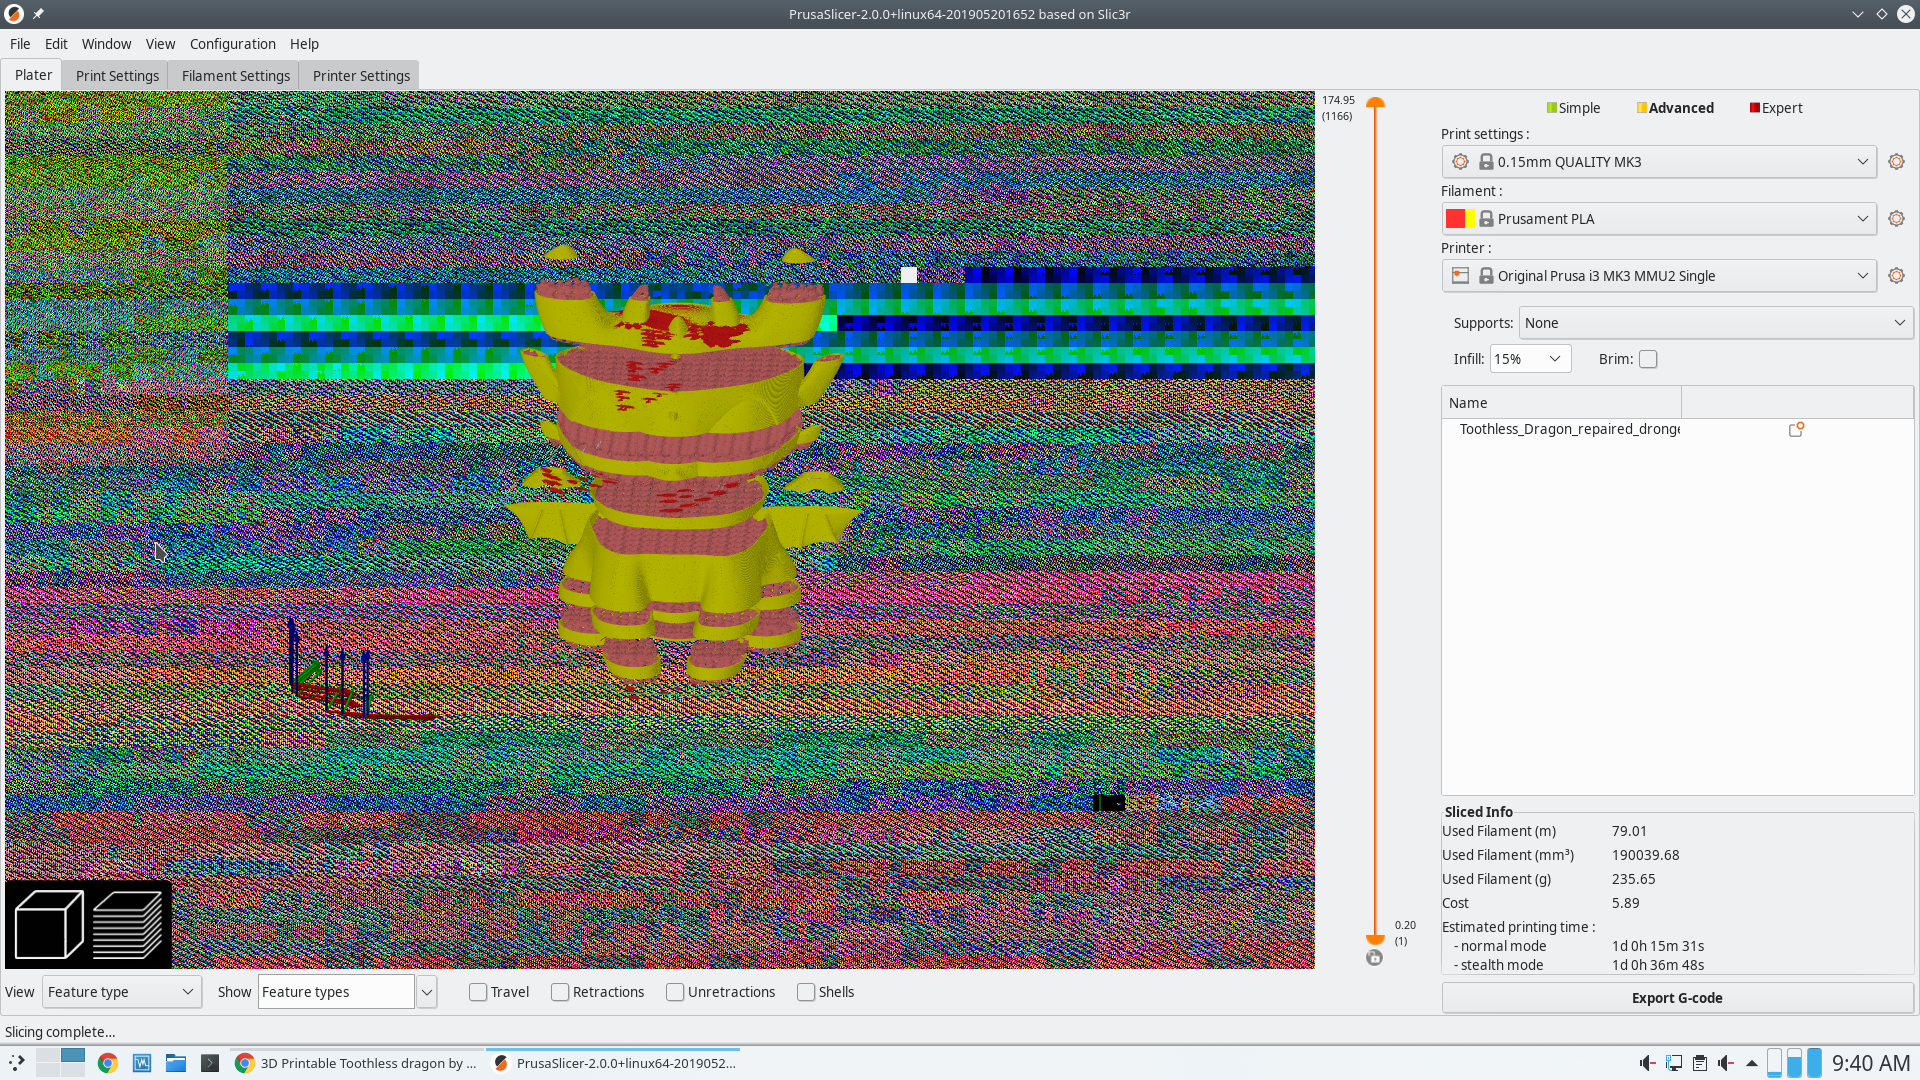Toggle the Brim checkbox
Viewport: 1920px width, 1080px height.
coord(1648,359)
